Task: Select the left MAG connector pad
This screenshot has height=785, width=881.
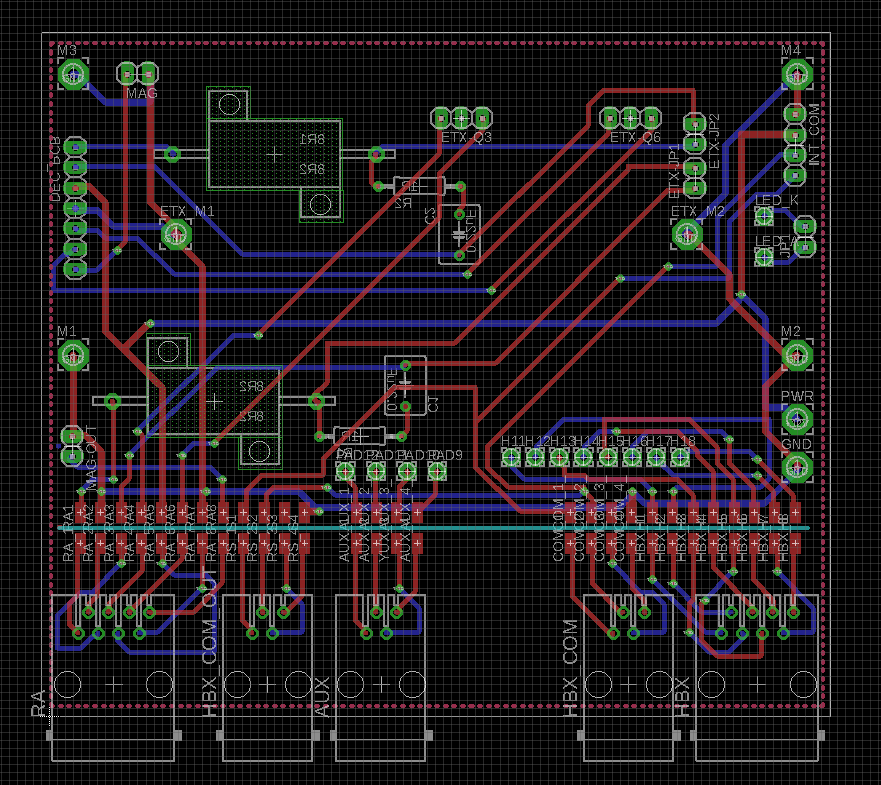Action: 128,73
